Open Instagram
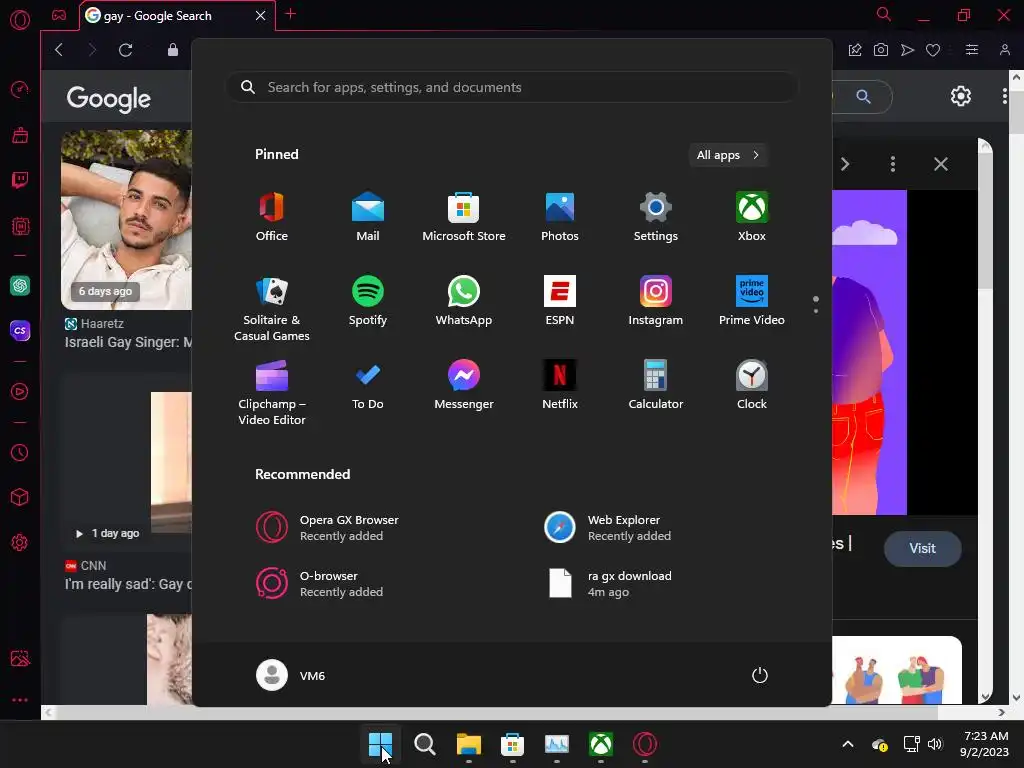The image size is (1024, 768). tap(656, 302)
